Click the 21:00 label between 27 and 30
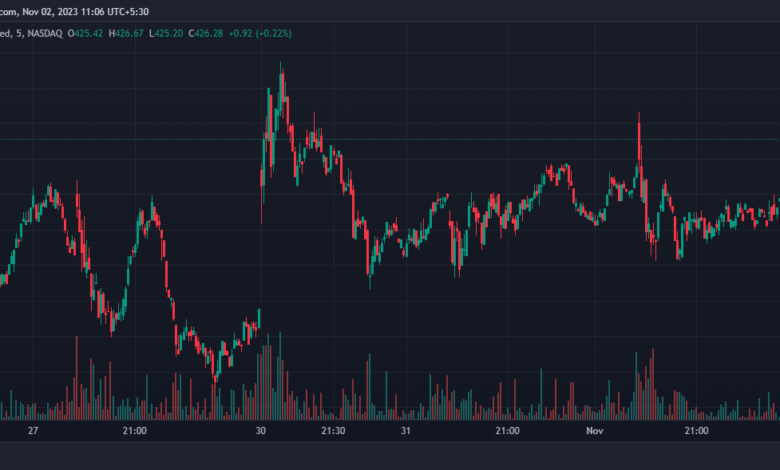Image resolution: width=780 pixels, height=470 pixels. point(135,431)
